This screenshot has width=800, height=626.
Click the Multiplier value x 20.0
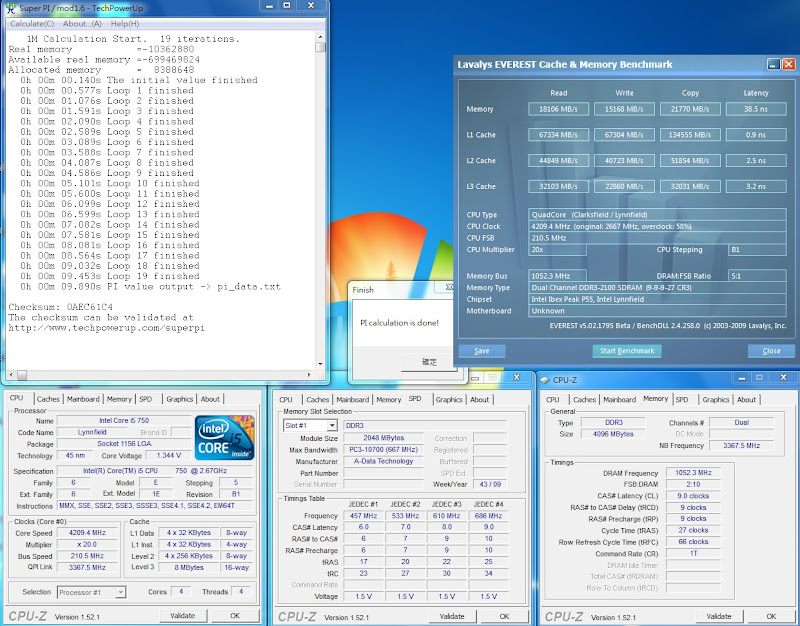(x=87, y=544)
